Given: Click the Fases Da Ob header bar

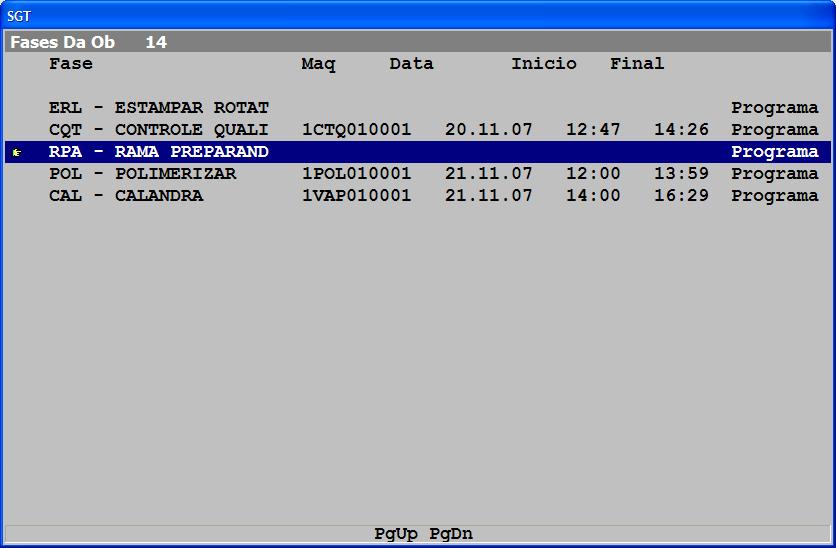Looking at the screenshot, I should point(418,42).
